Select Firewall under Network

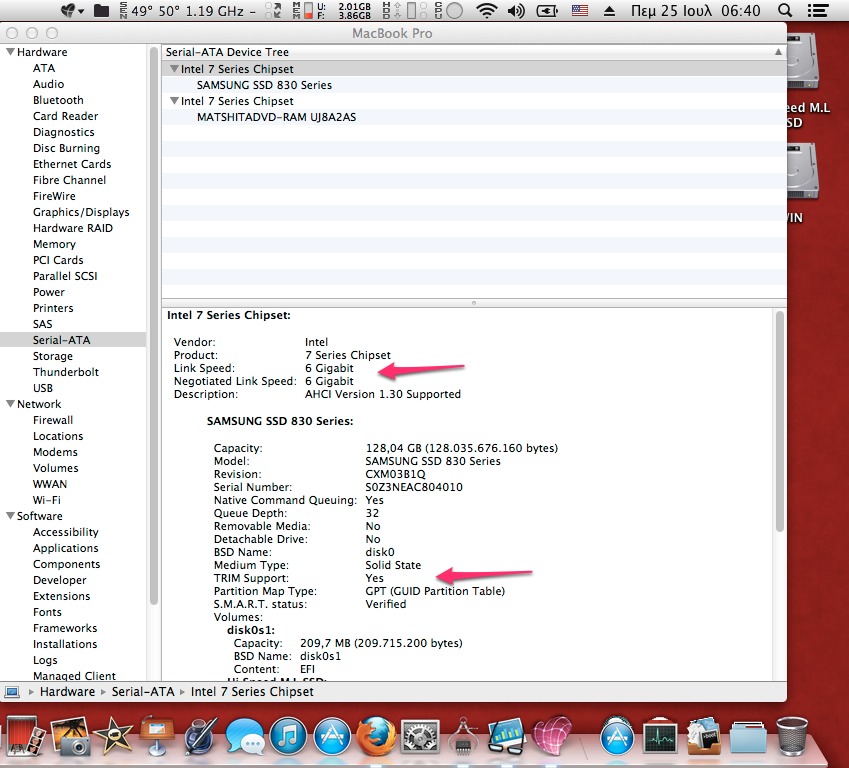tap(53, 420)
